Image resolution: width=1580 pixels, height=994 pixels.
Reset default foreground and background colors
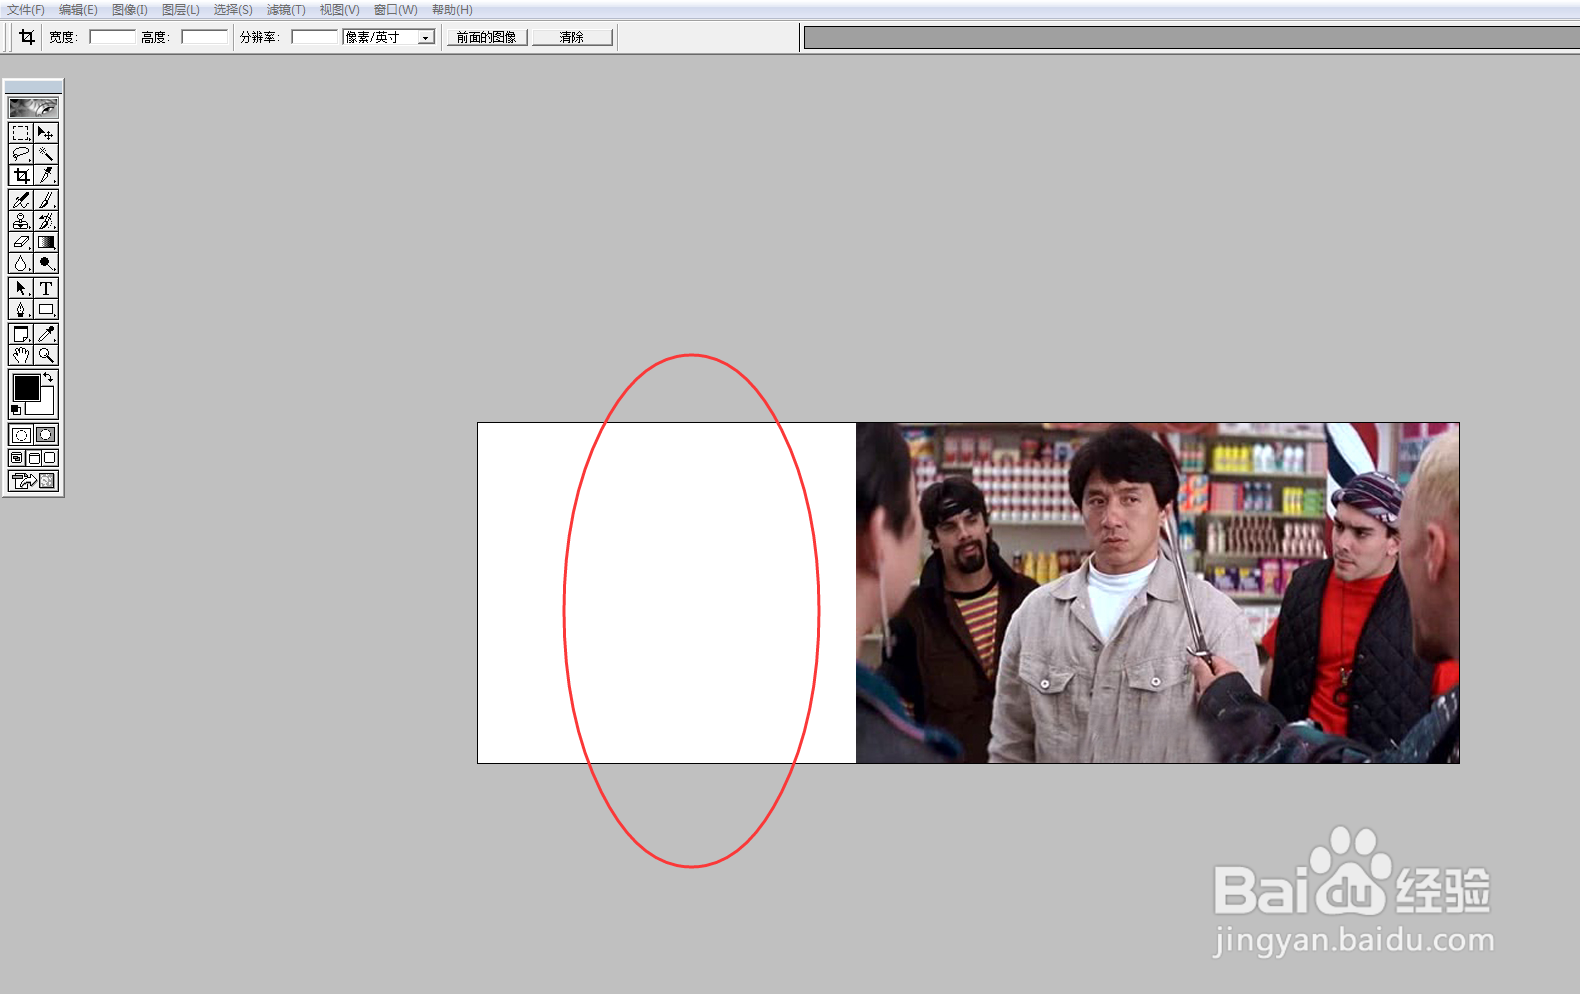point(16,410)
